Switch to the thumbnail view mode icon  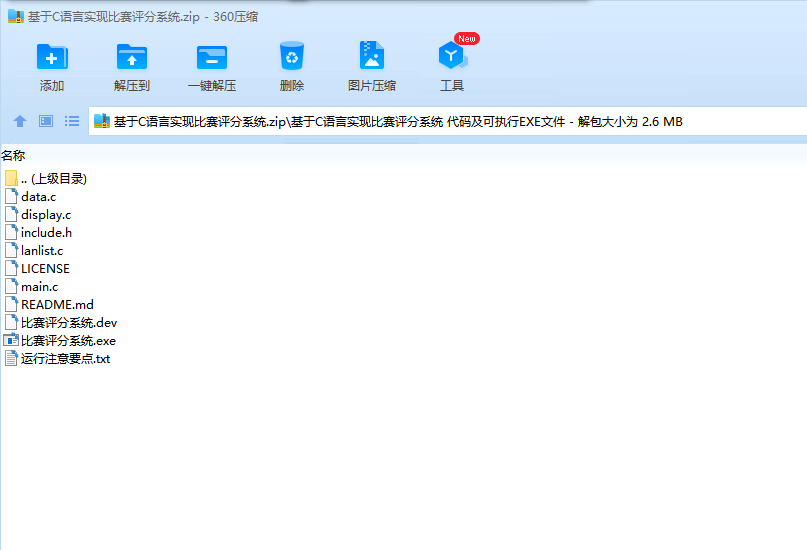point(46,121)
